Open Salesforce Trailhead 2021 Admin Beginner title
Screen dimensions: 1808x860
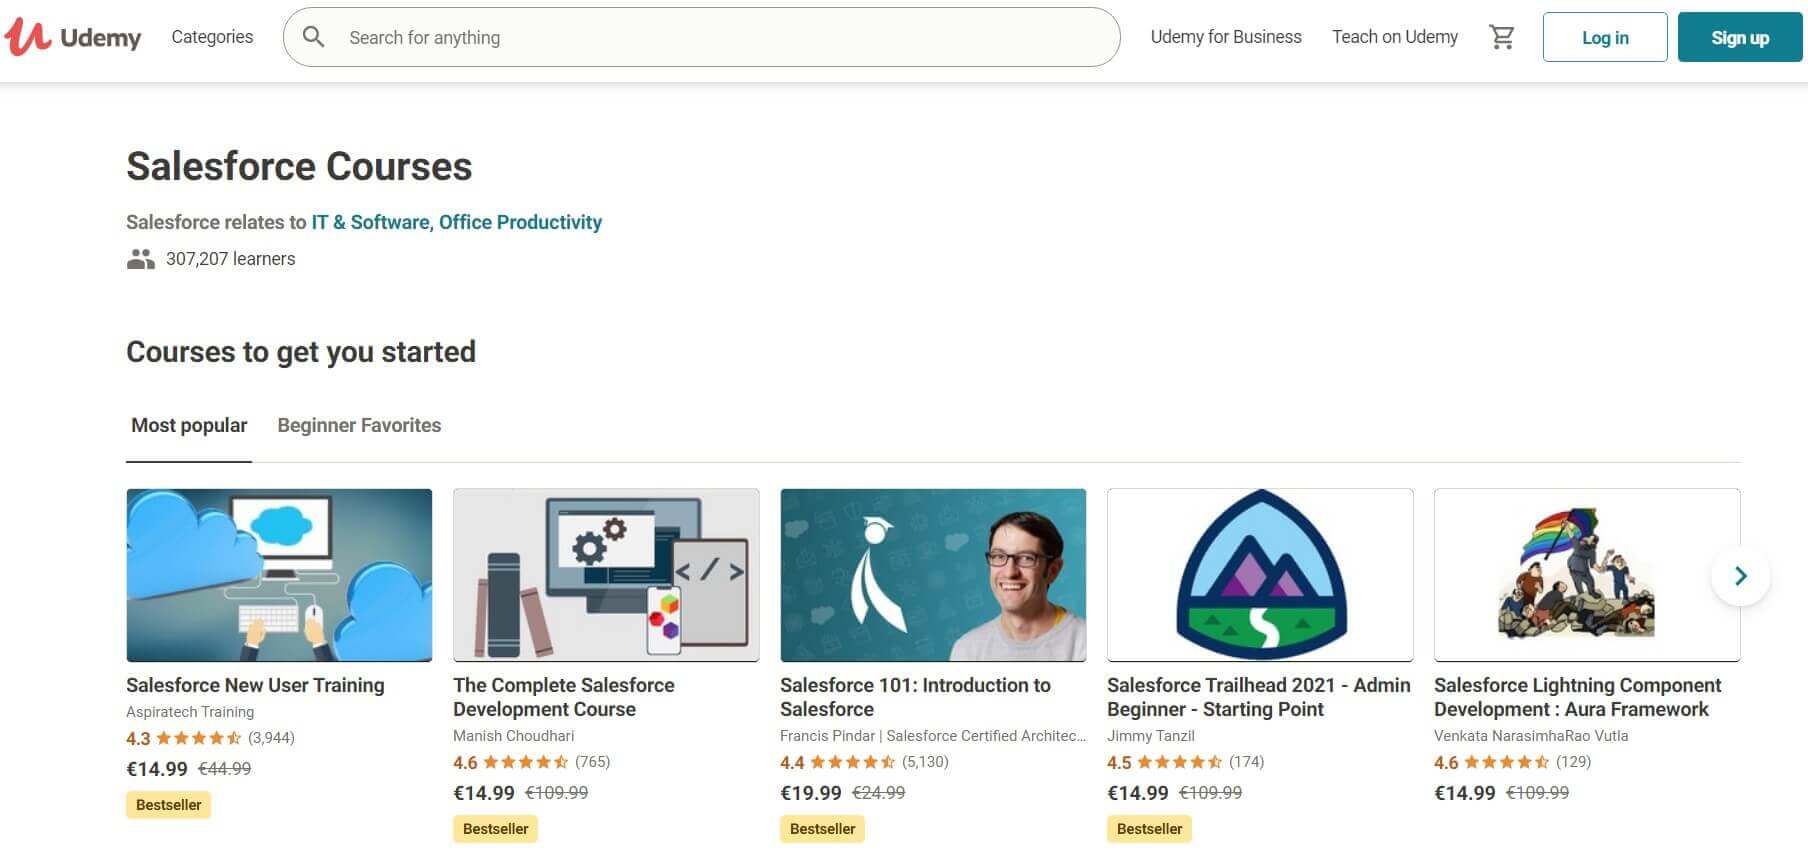(1258, 697)
